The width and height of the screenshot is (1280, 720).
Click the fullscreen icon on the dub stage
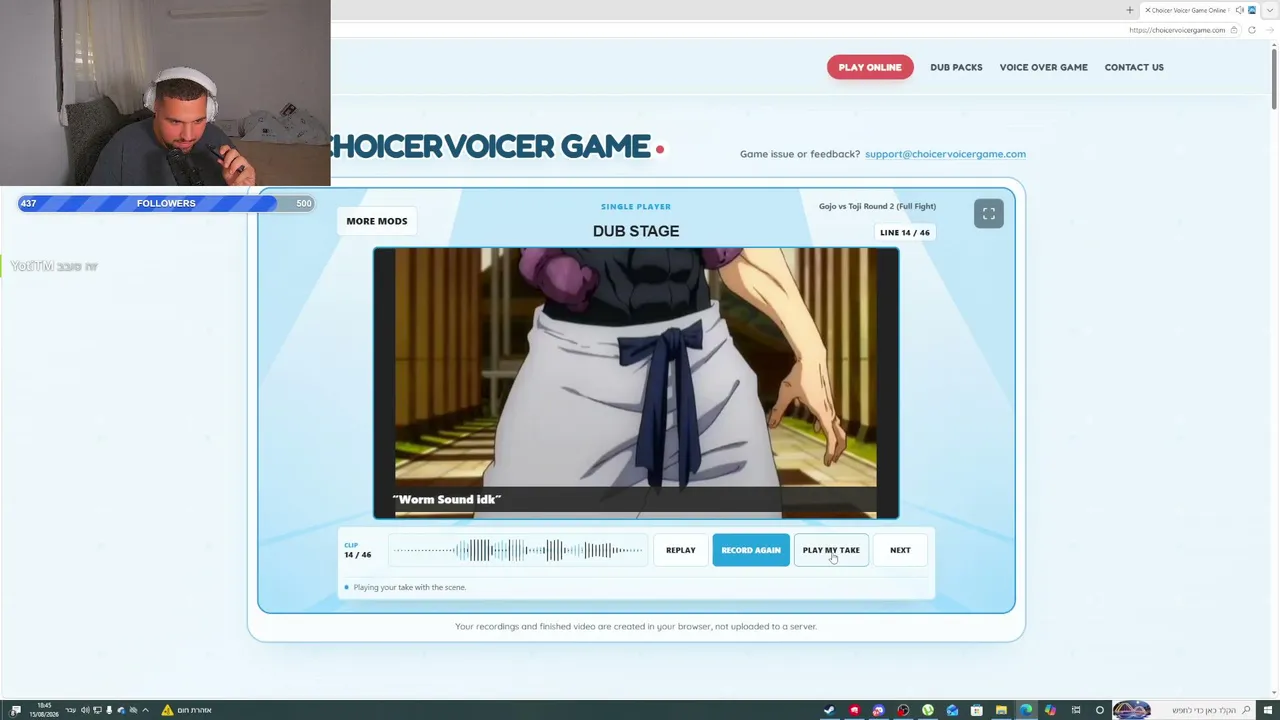click(x=988, y=214)
